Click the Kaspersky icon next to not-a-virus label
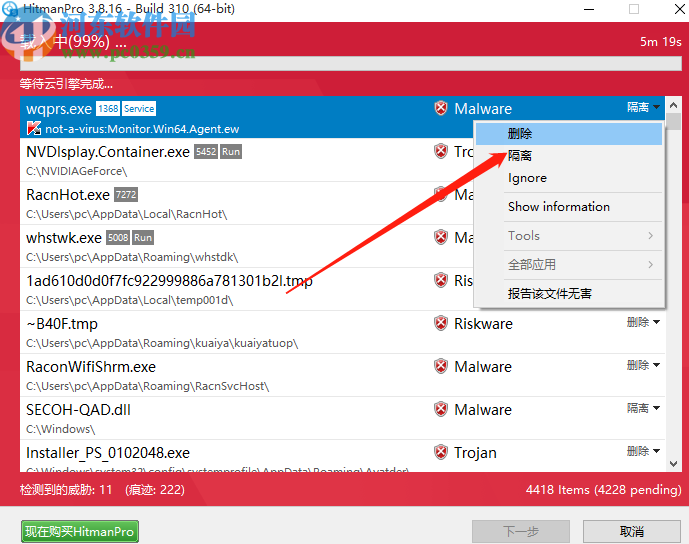Viewport: 689px width, 544px height. 34,129
